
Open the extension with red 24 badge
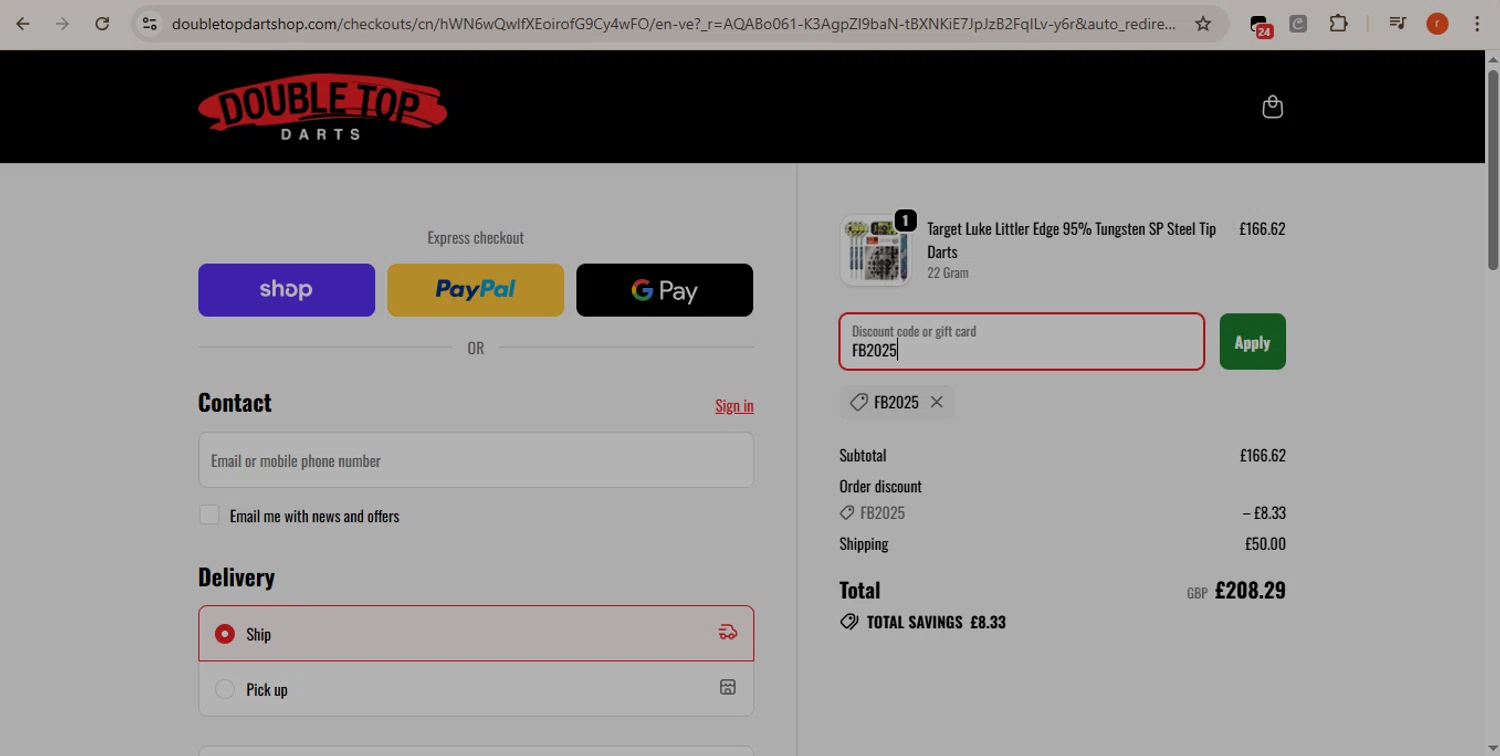1260,24
